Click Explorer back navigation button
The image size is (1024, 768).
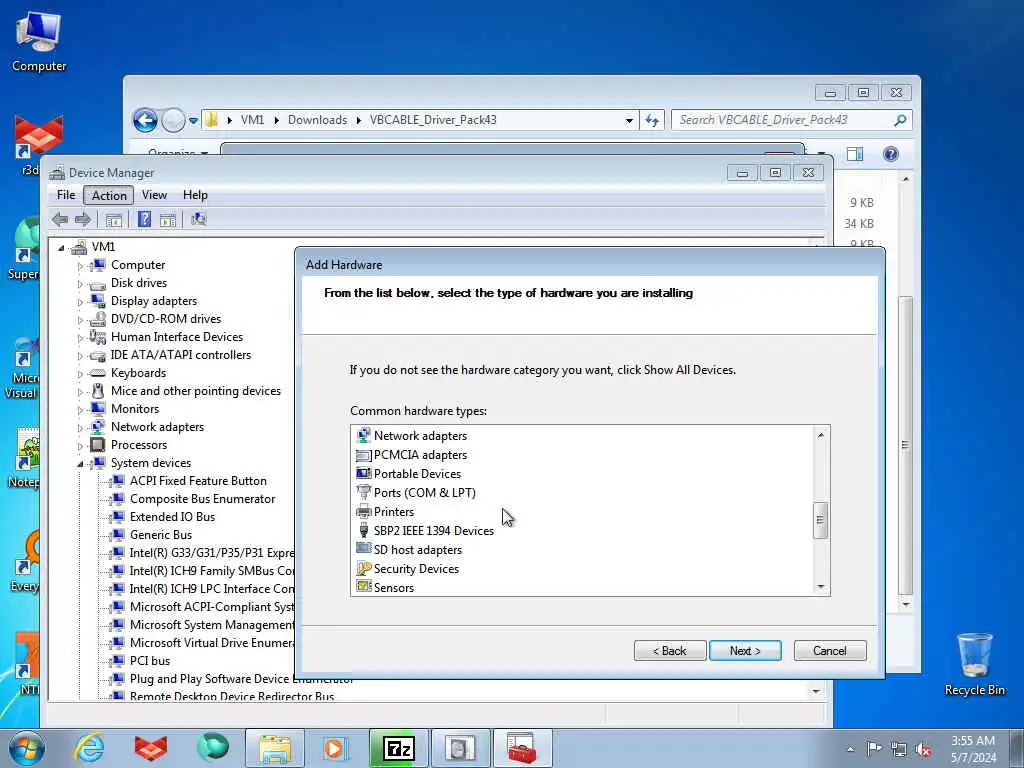click(x=146, y=120)
